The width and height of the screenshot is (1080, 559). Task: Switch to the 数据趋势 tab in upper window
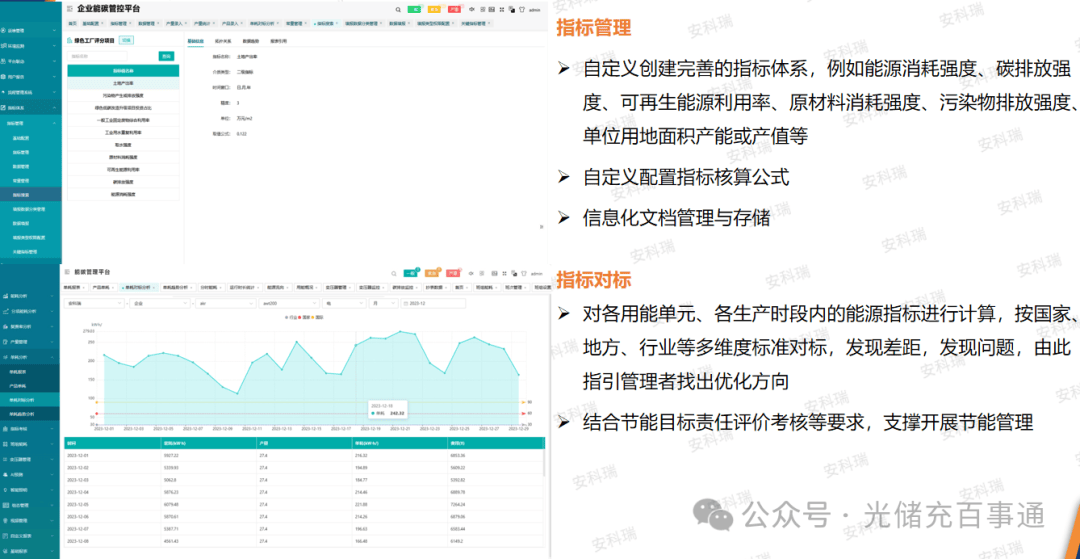click(x=250, y=41)
